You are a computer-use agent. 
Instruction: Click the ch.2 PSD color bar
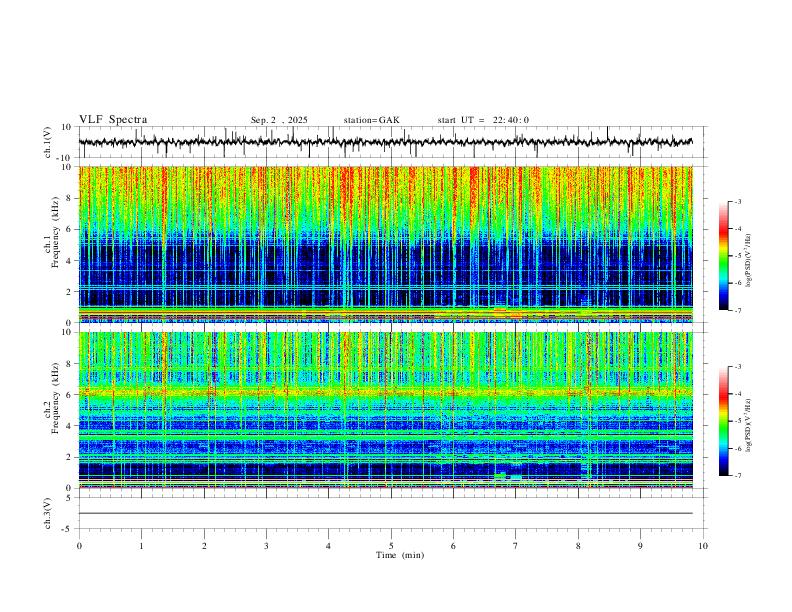pyautogui.click(x=723, y=421)
